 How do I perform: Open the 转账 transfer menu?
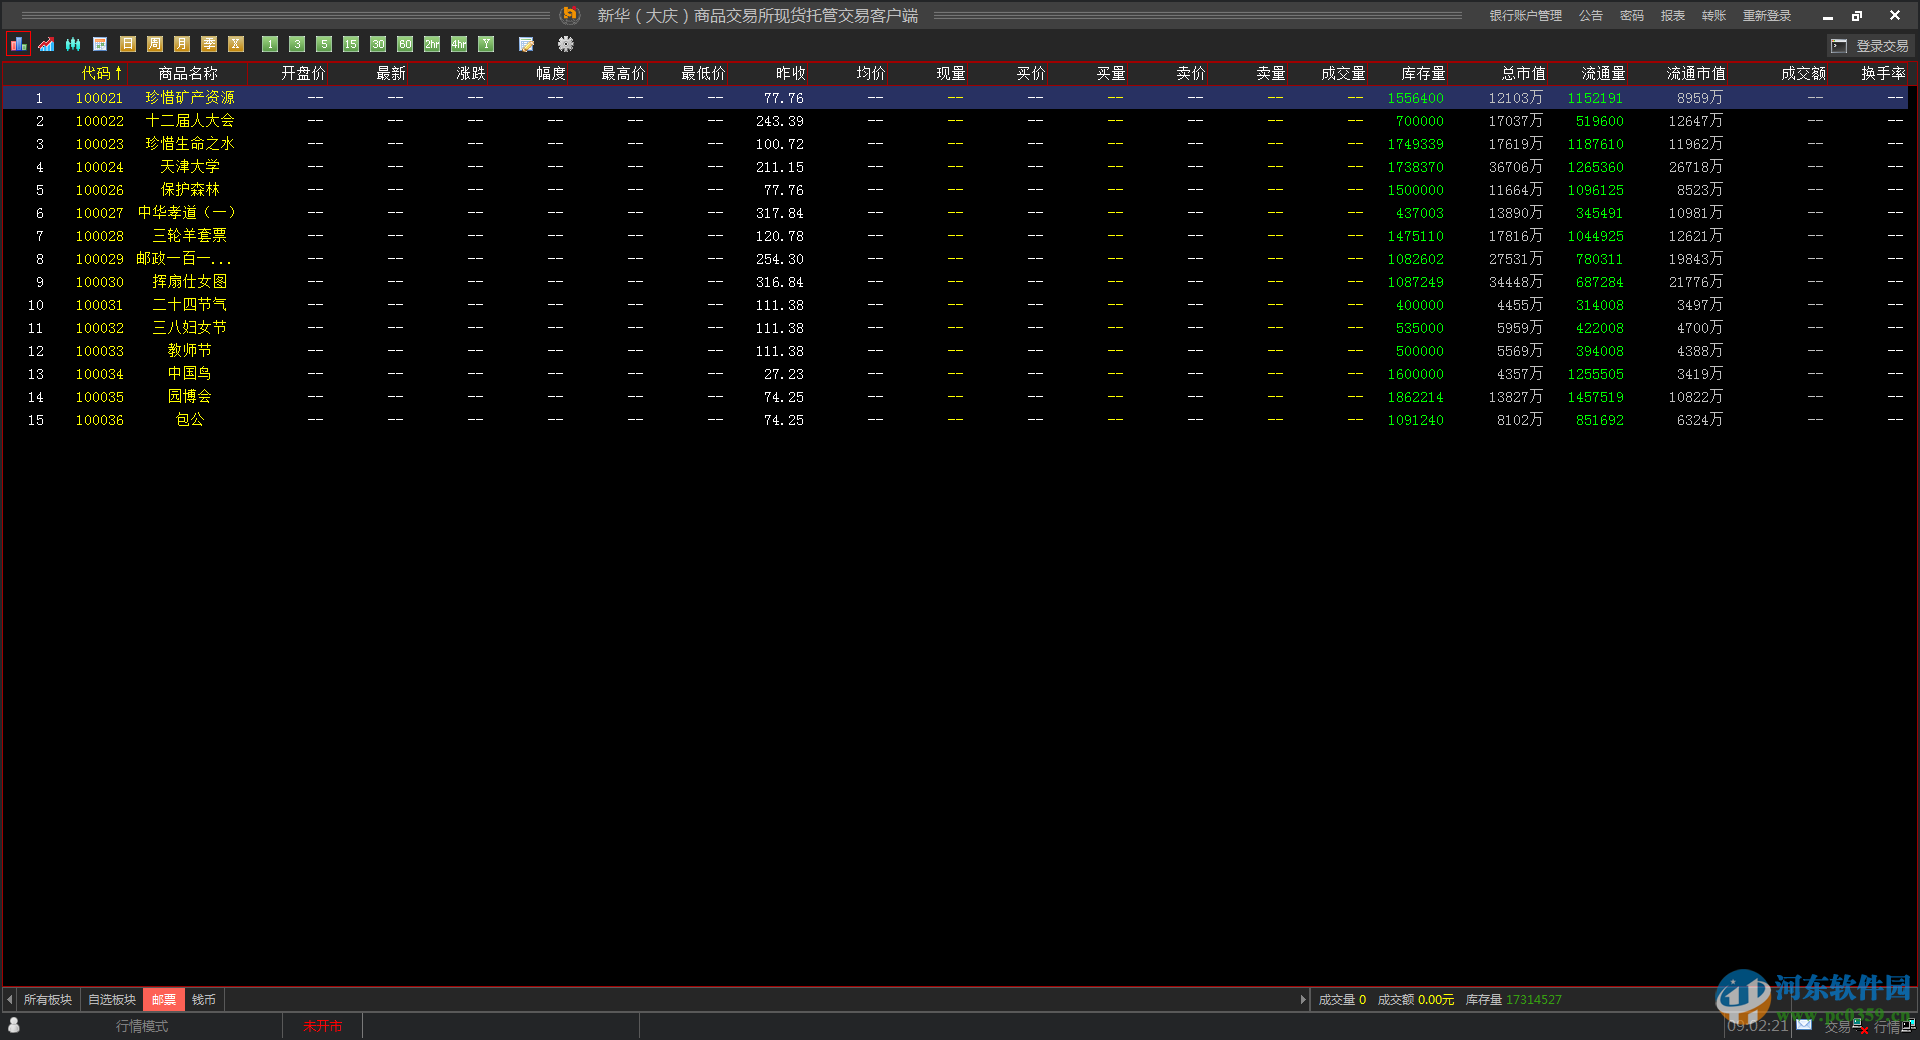click(x=1714, y=16)
